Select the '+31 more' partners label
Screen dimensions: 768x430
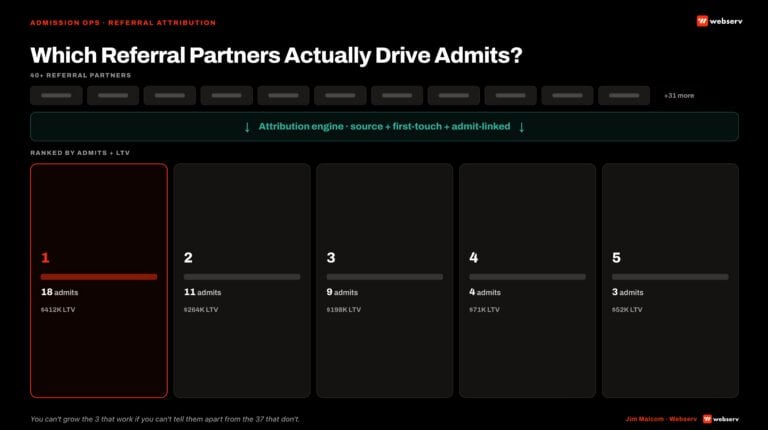click(x=679, y=96)
